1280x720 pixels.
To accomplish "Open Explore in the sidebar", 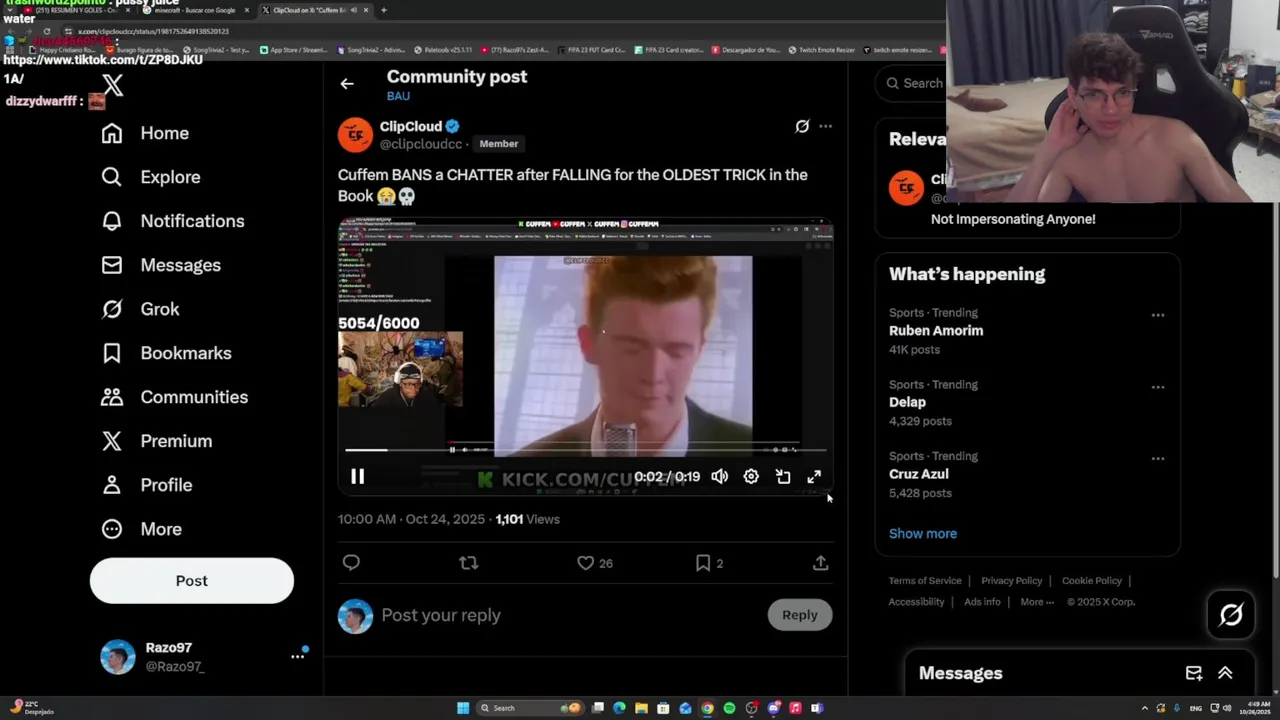I will tap(151, 177).
